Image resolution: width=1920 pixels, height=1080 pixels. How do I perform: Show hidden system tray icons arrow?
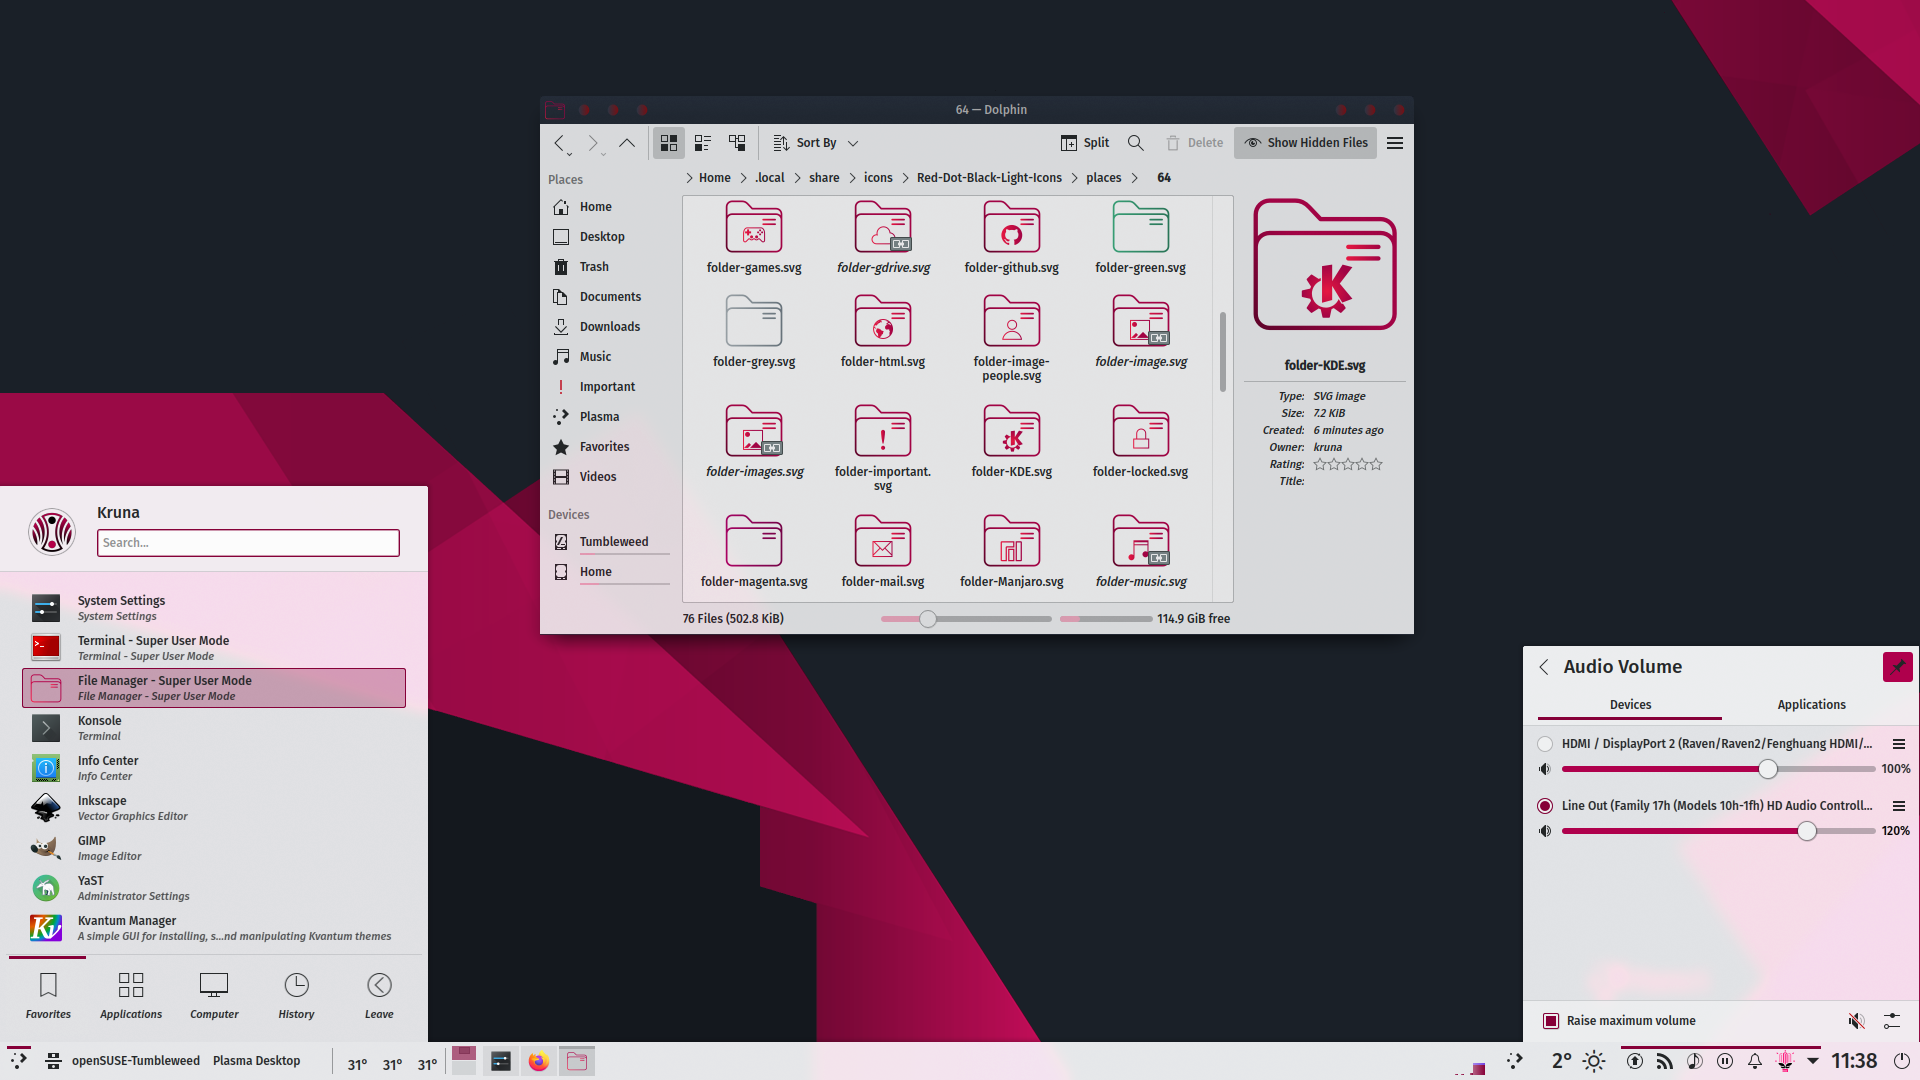pos(1813,1061)
